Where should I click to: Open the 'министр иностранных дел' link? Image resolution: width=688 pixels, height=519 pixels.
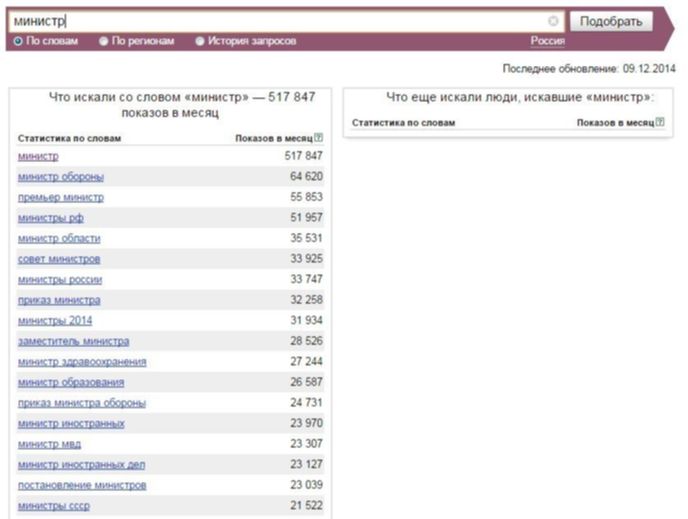(82, 465)
